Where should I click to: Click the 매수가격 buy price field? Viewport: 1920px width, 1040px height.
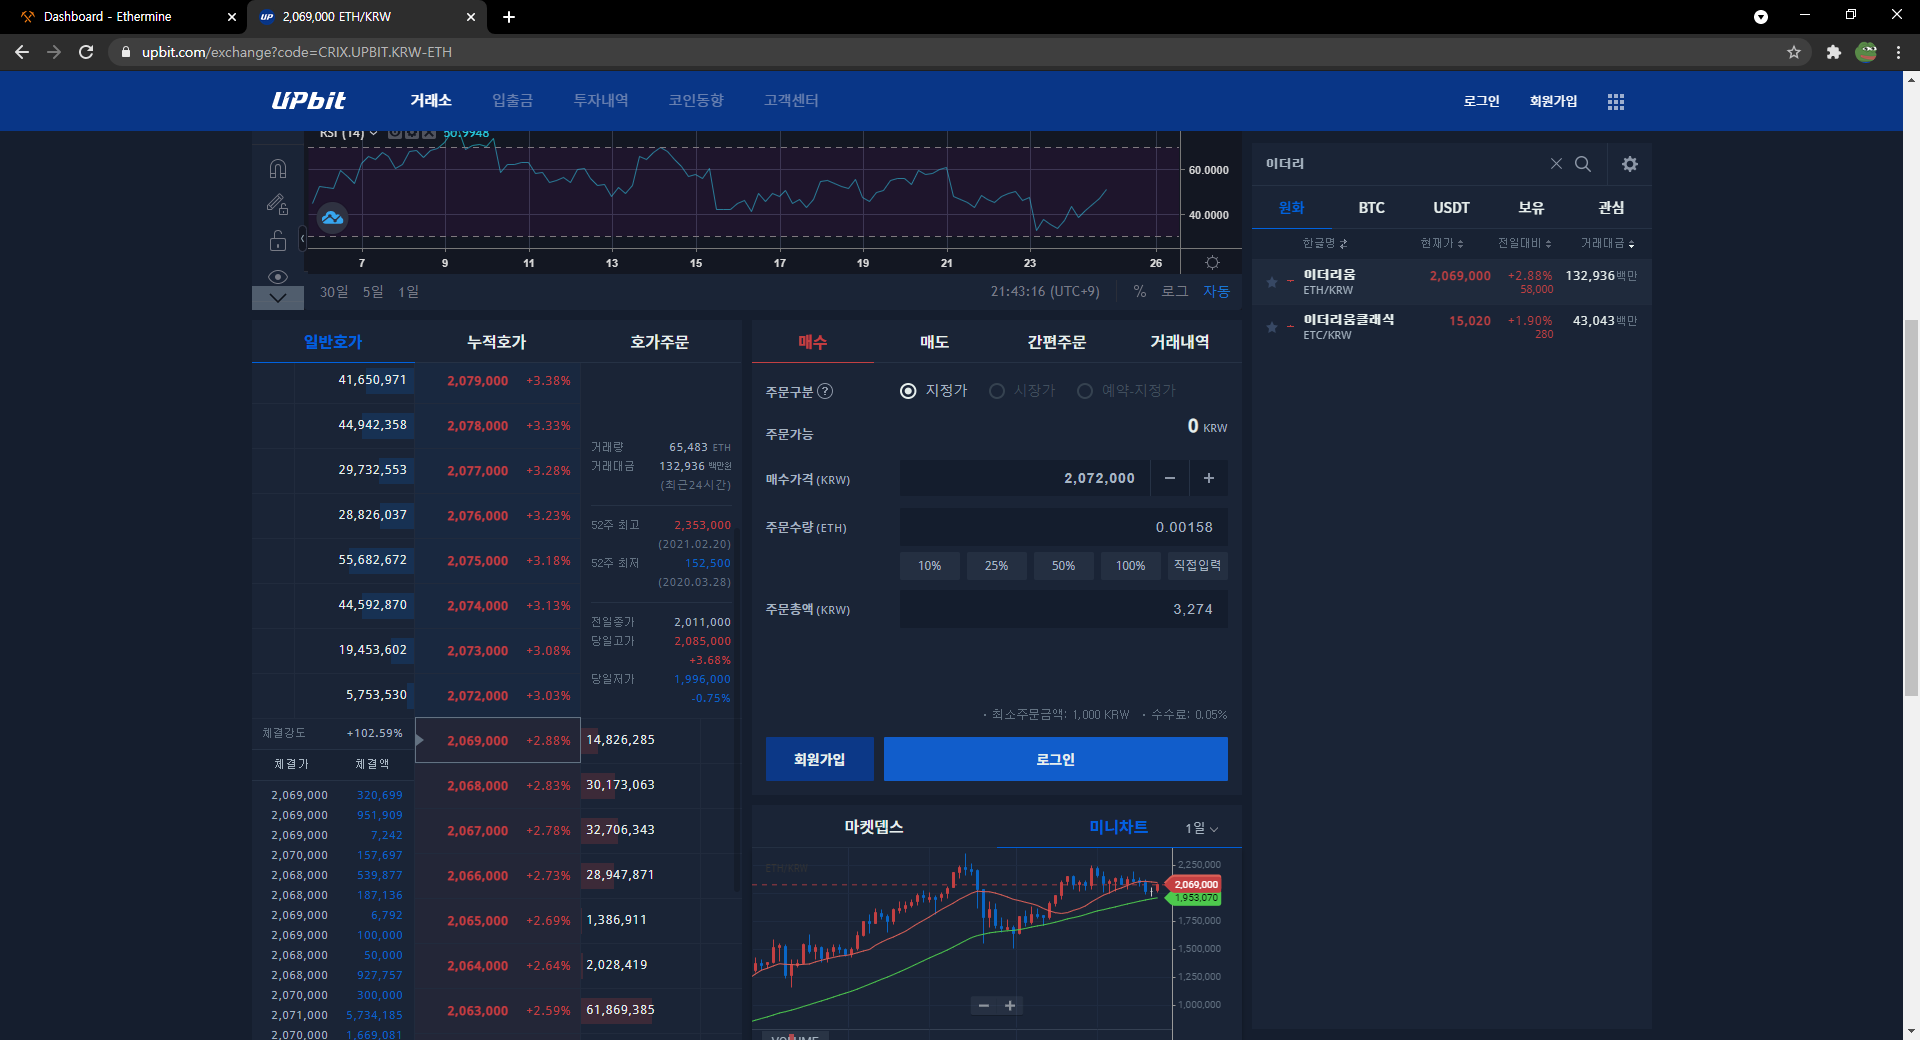[1025, 478]
